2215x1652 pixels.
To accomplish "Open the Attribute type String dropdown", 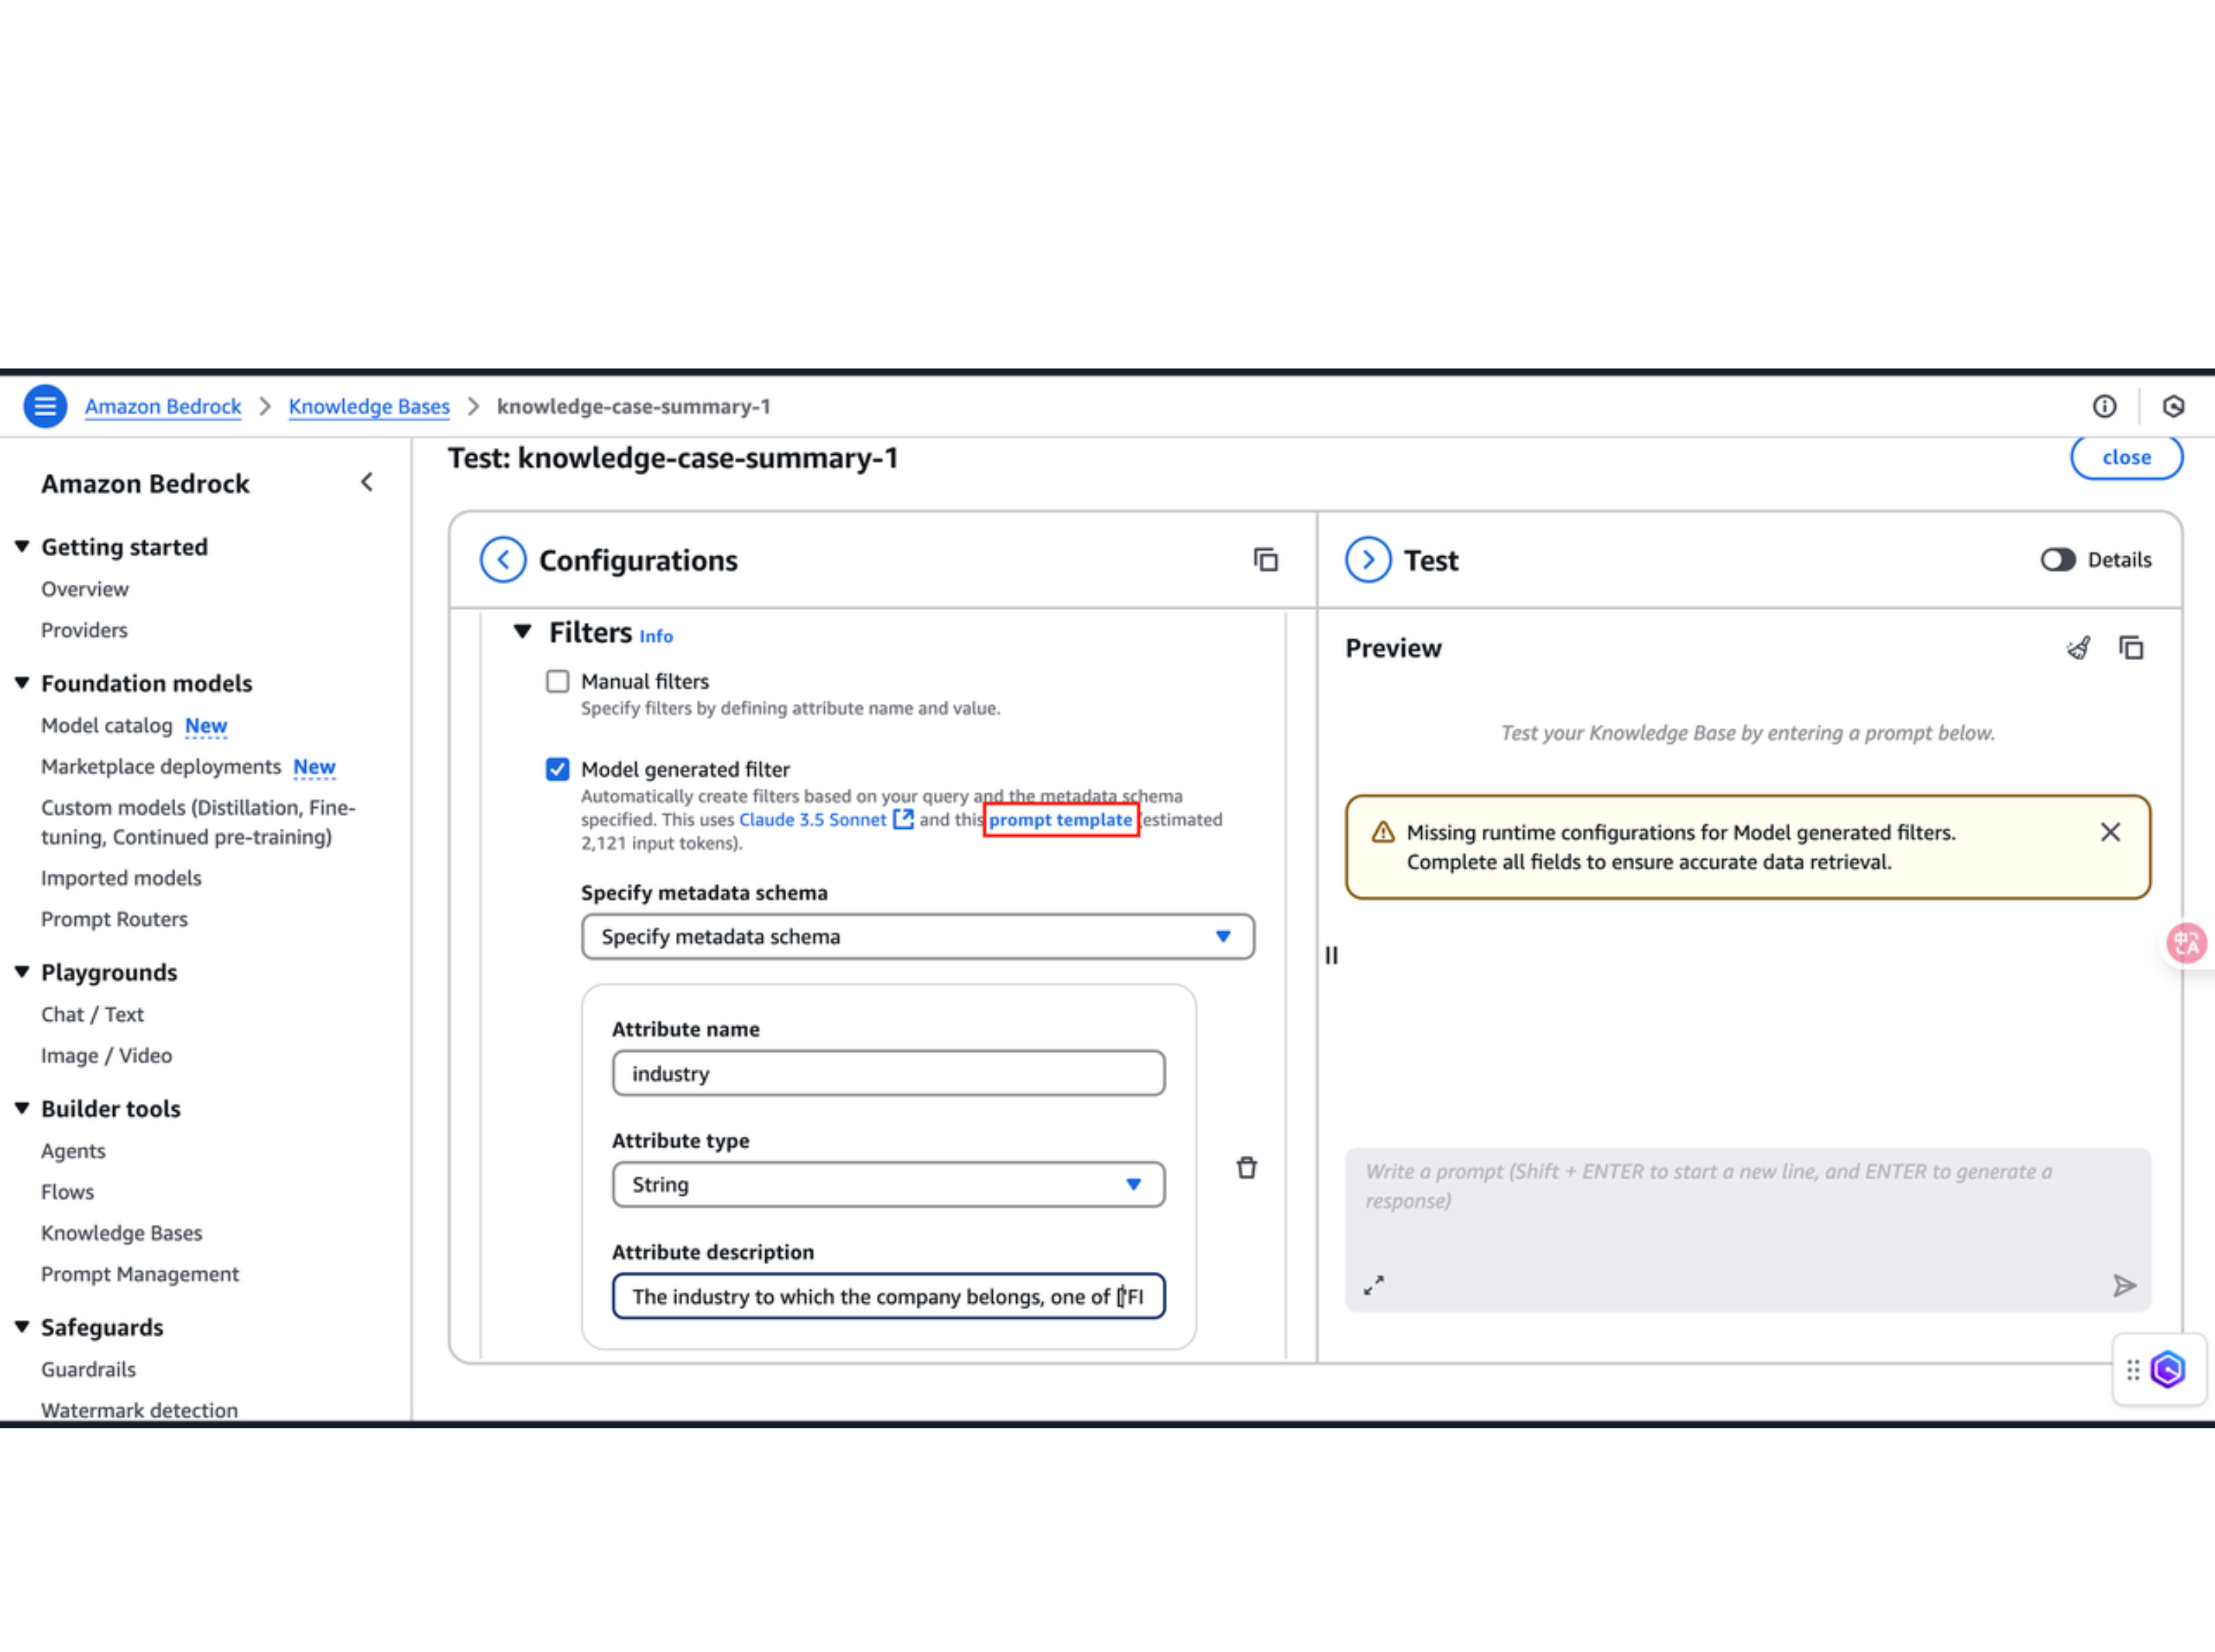I will click(x=888, y=1185).
